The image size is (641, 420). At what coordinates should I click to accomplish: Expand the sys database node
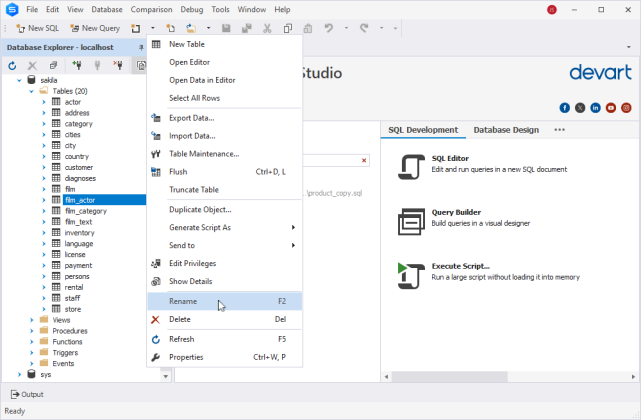(x=19, y=374)
